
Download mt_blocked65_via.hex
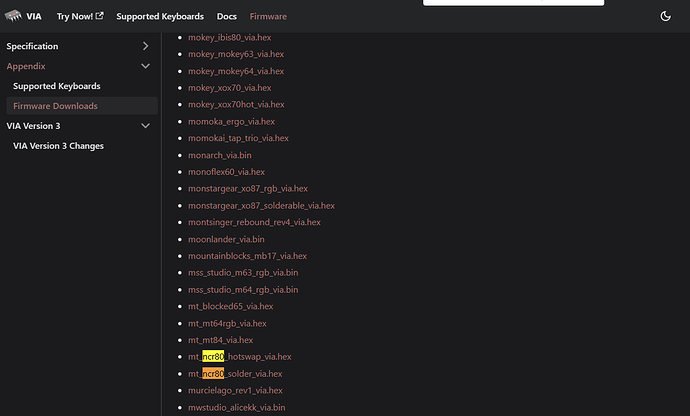(x=231, y=306)
